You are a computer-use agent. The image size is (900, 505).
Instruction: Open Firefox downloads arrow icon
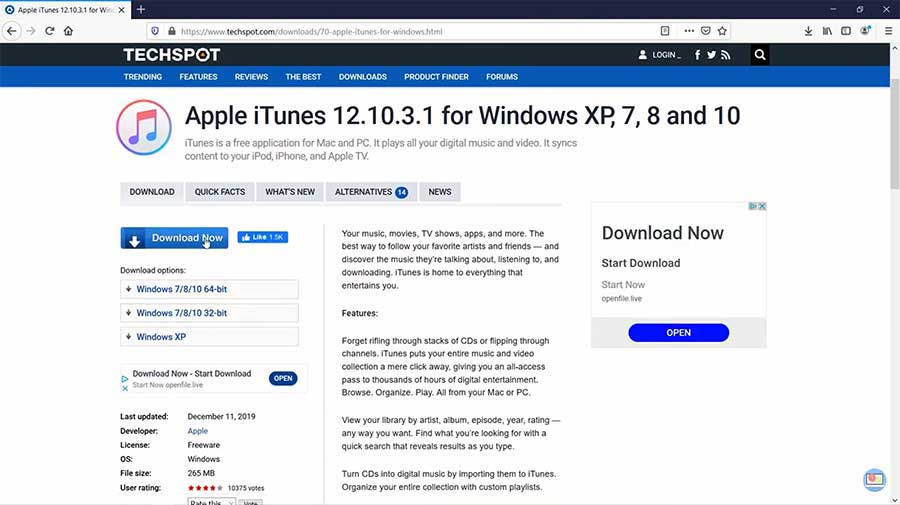(x=808, y=31)
